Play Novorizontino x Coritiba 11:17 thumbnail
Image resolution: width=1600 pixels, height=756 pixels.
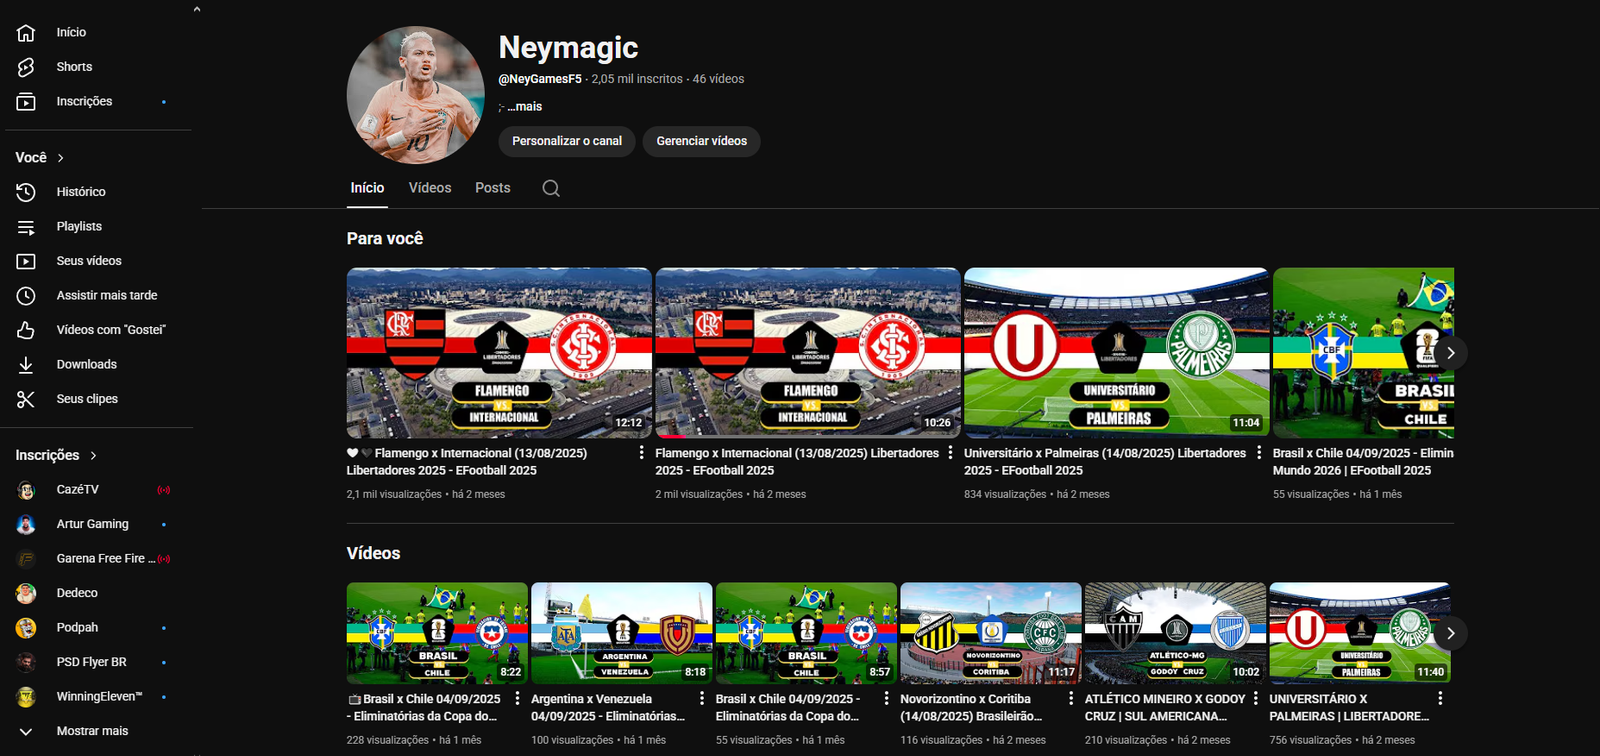coord(991,633)
